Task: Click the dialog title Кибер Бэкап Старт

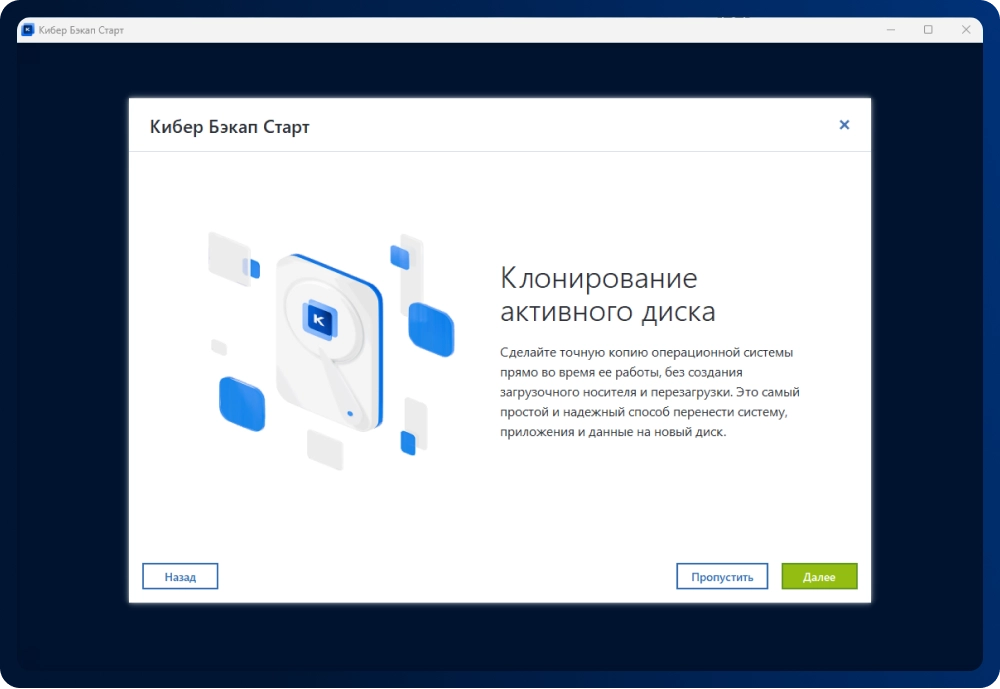Action: pyautogui.click(x=230, y=126)
